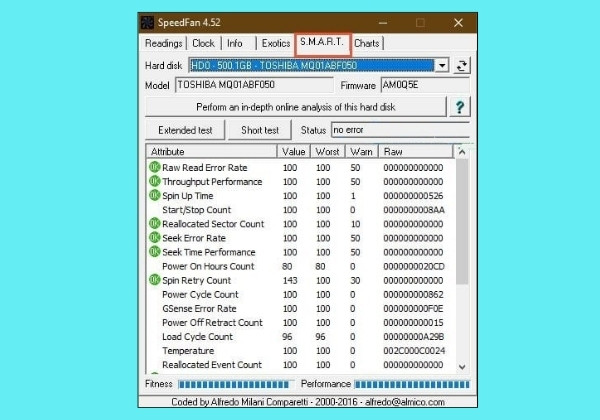Open the blue question mark help button
The image size is (600, 420).
pyautogui.click(x=460, y=107)
